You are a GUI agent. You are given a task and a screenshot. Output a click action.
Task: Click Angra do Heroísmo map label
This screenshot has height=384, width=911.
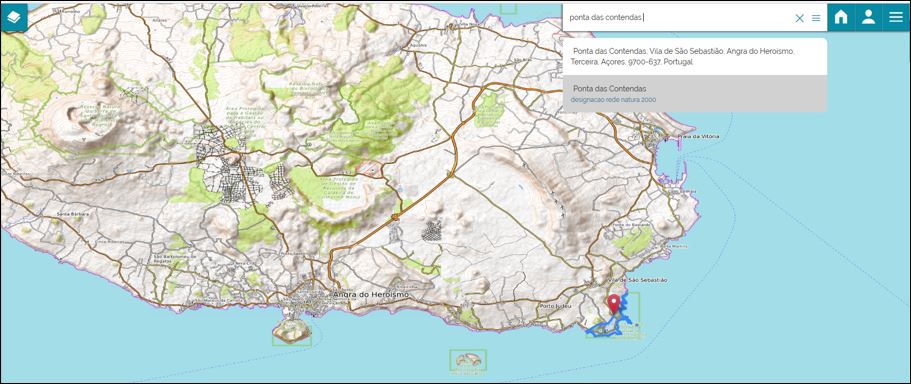pos(371,295)
